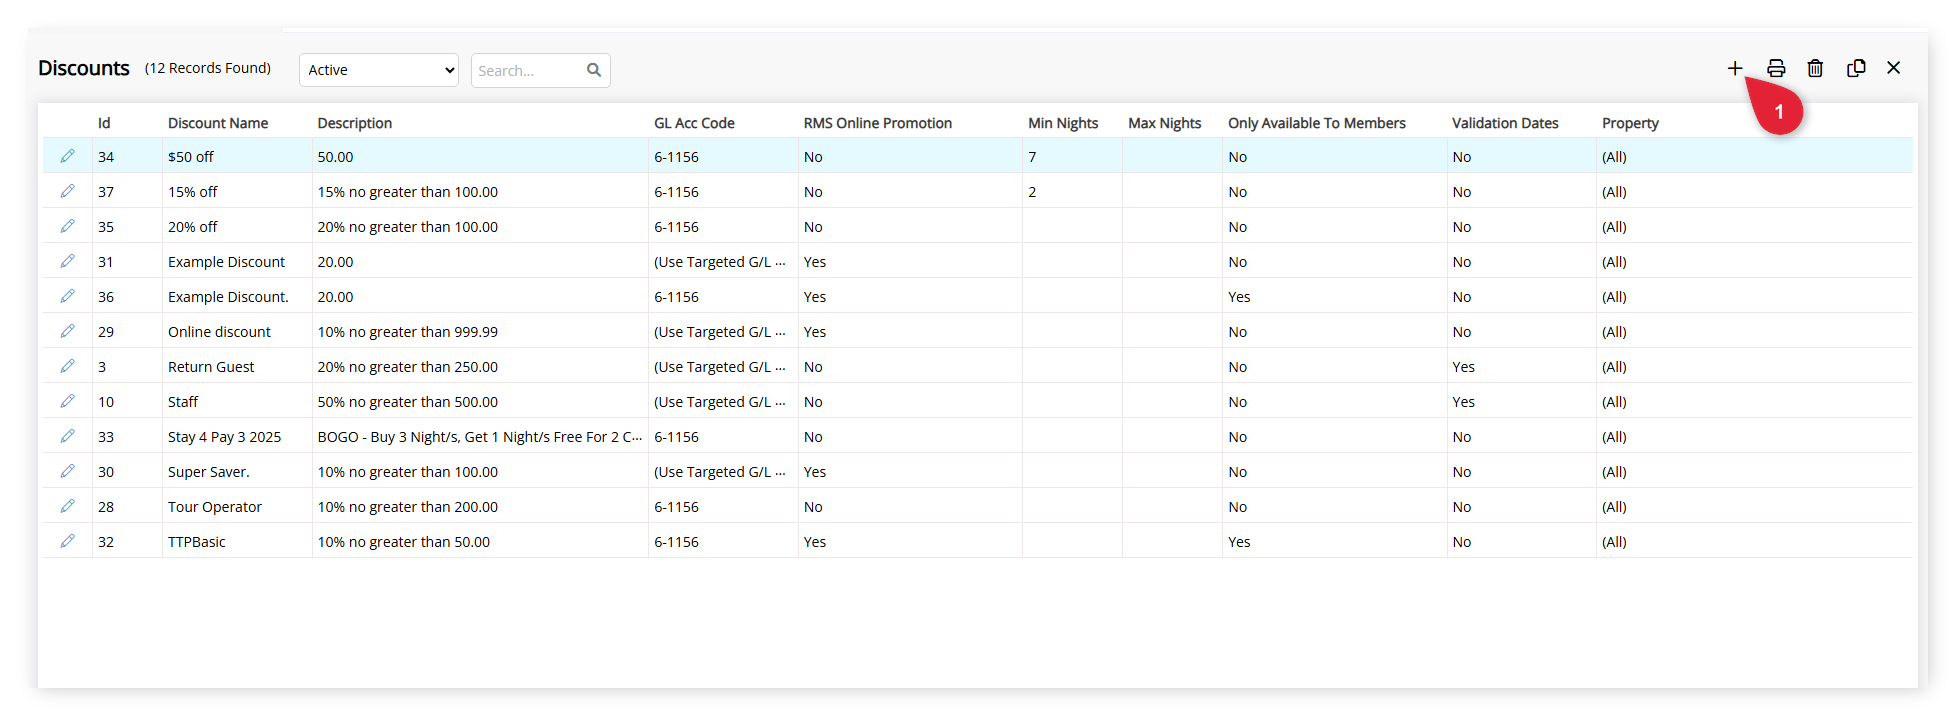Sort by Min Nights column header
This screenshot has height=716, width=1956.
(1063, 123)
